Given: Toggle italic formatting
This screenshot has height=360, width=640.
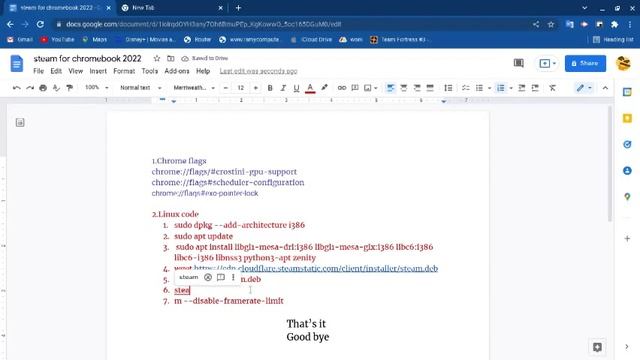Looking at the screenshot, I should pyautogui.click(x=283, y=88).
